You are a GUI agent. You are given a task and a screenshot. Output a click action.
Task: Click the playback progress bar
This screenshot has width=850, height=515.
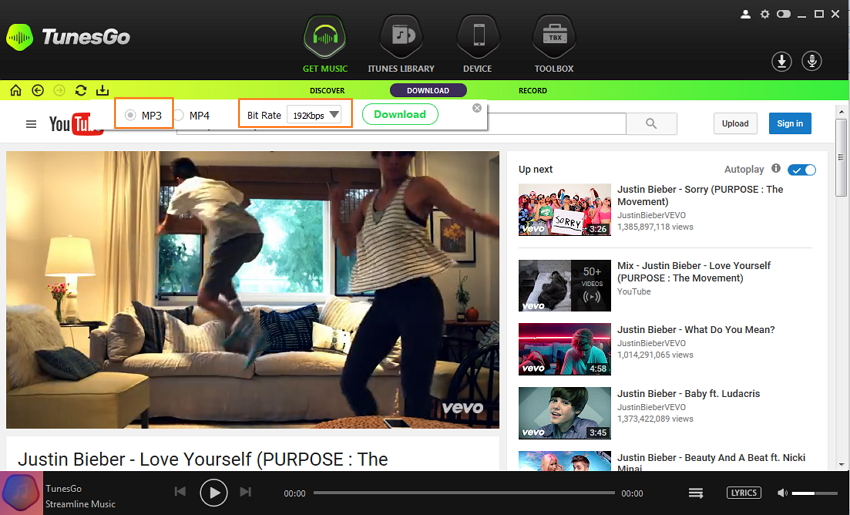[x=464, y=493]
